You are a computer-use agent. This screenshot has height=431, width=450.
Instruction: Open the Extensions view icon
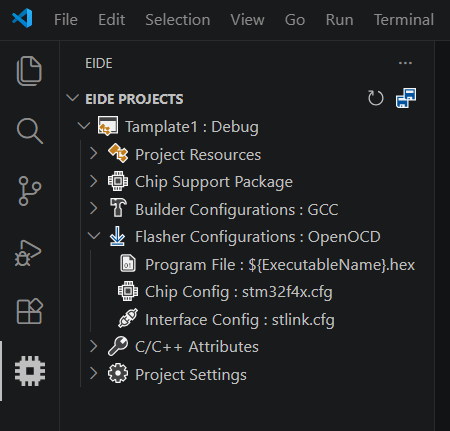(30, 311)
